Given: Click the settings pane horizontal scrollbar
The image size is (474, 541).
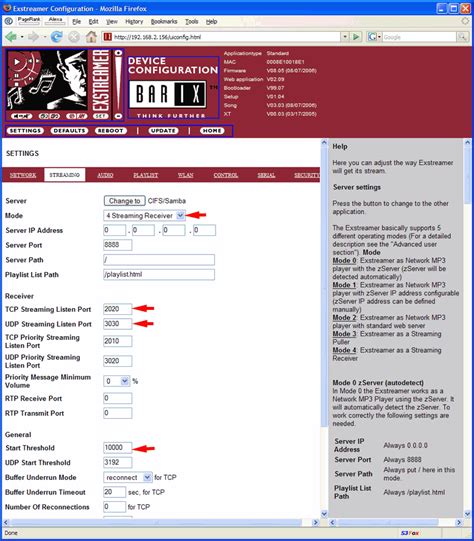Looking at the screenshot, I should (x=161, y=522).
